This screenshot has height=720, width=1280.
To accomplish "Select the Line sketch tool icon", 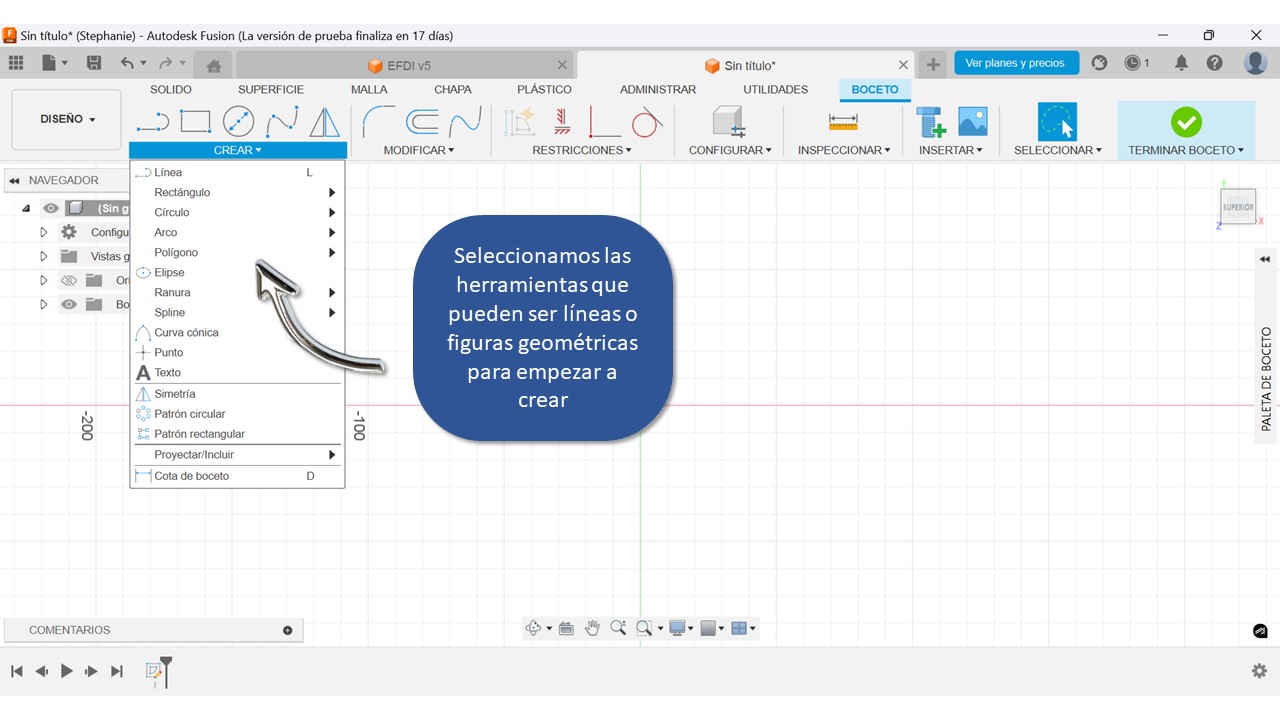I will click(x=153, y=122).
